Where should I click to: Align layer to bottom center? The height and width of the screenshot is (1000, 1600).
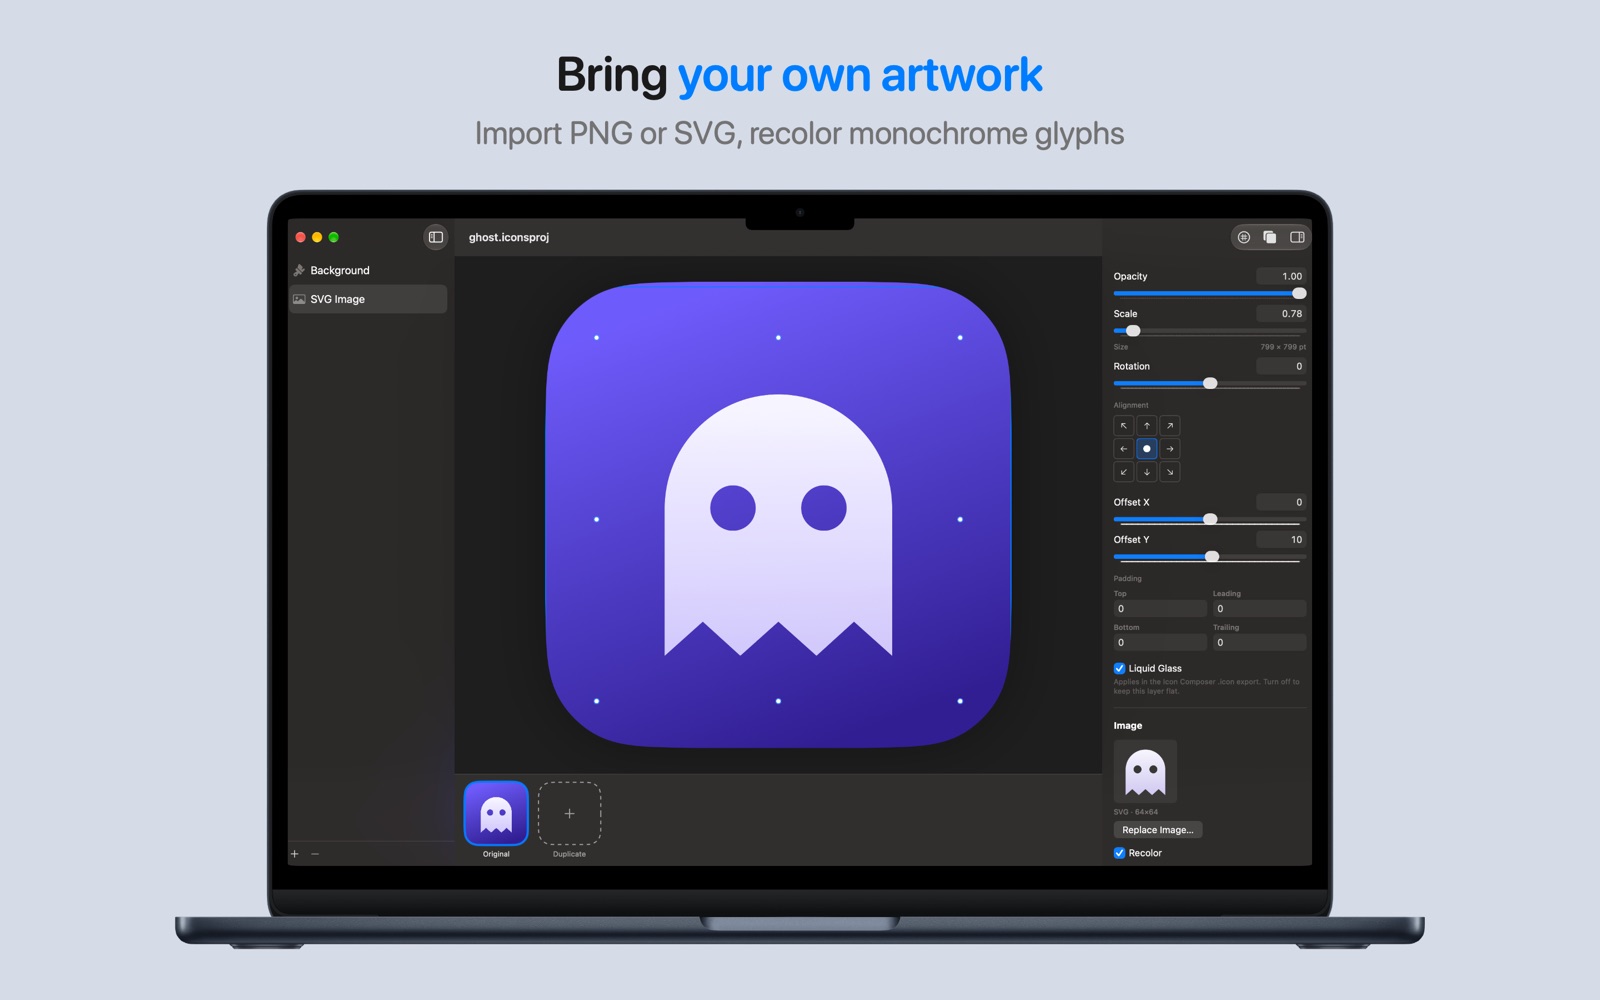coord(1147,472)
